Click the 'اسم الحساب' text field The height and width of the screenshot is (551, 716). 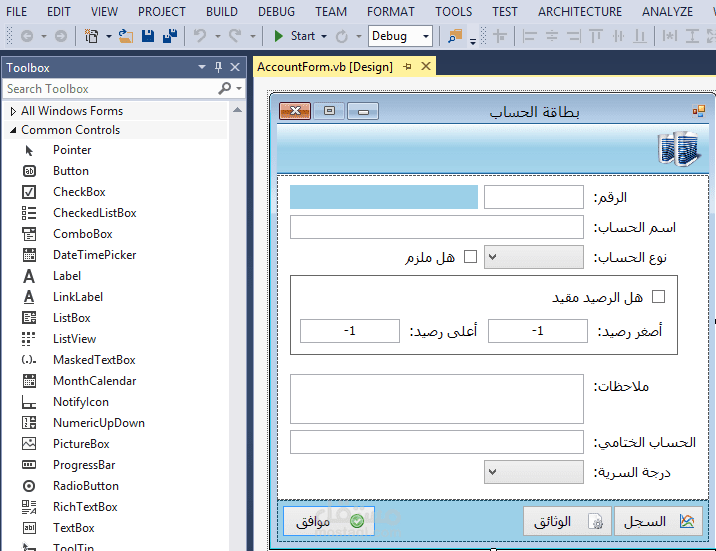437,227
